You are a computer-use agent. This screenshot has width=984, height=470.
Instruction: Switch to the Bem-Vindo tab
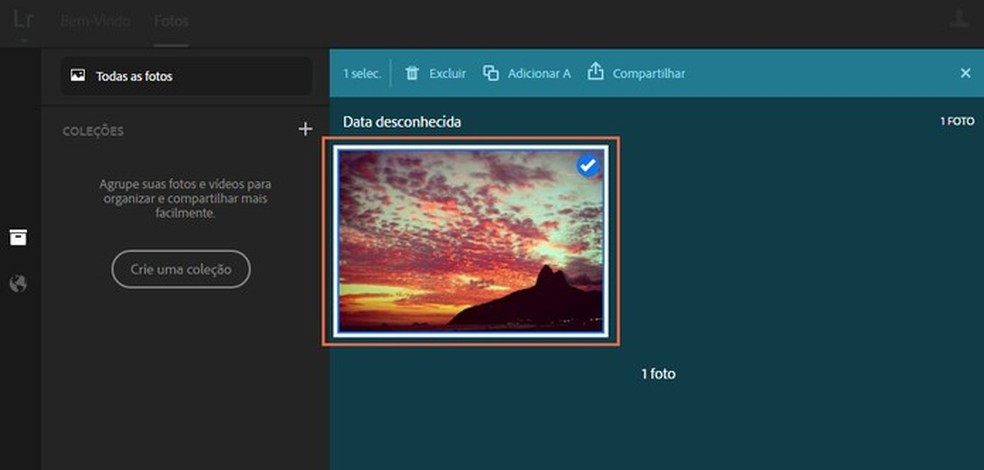[95, 21]
